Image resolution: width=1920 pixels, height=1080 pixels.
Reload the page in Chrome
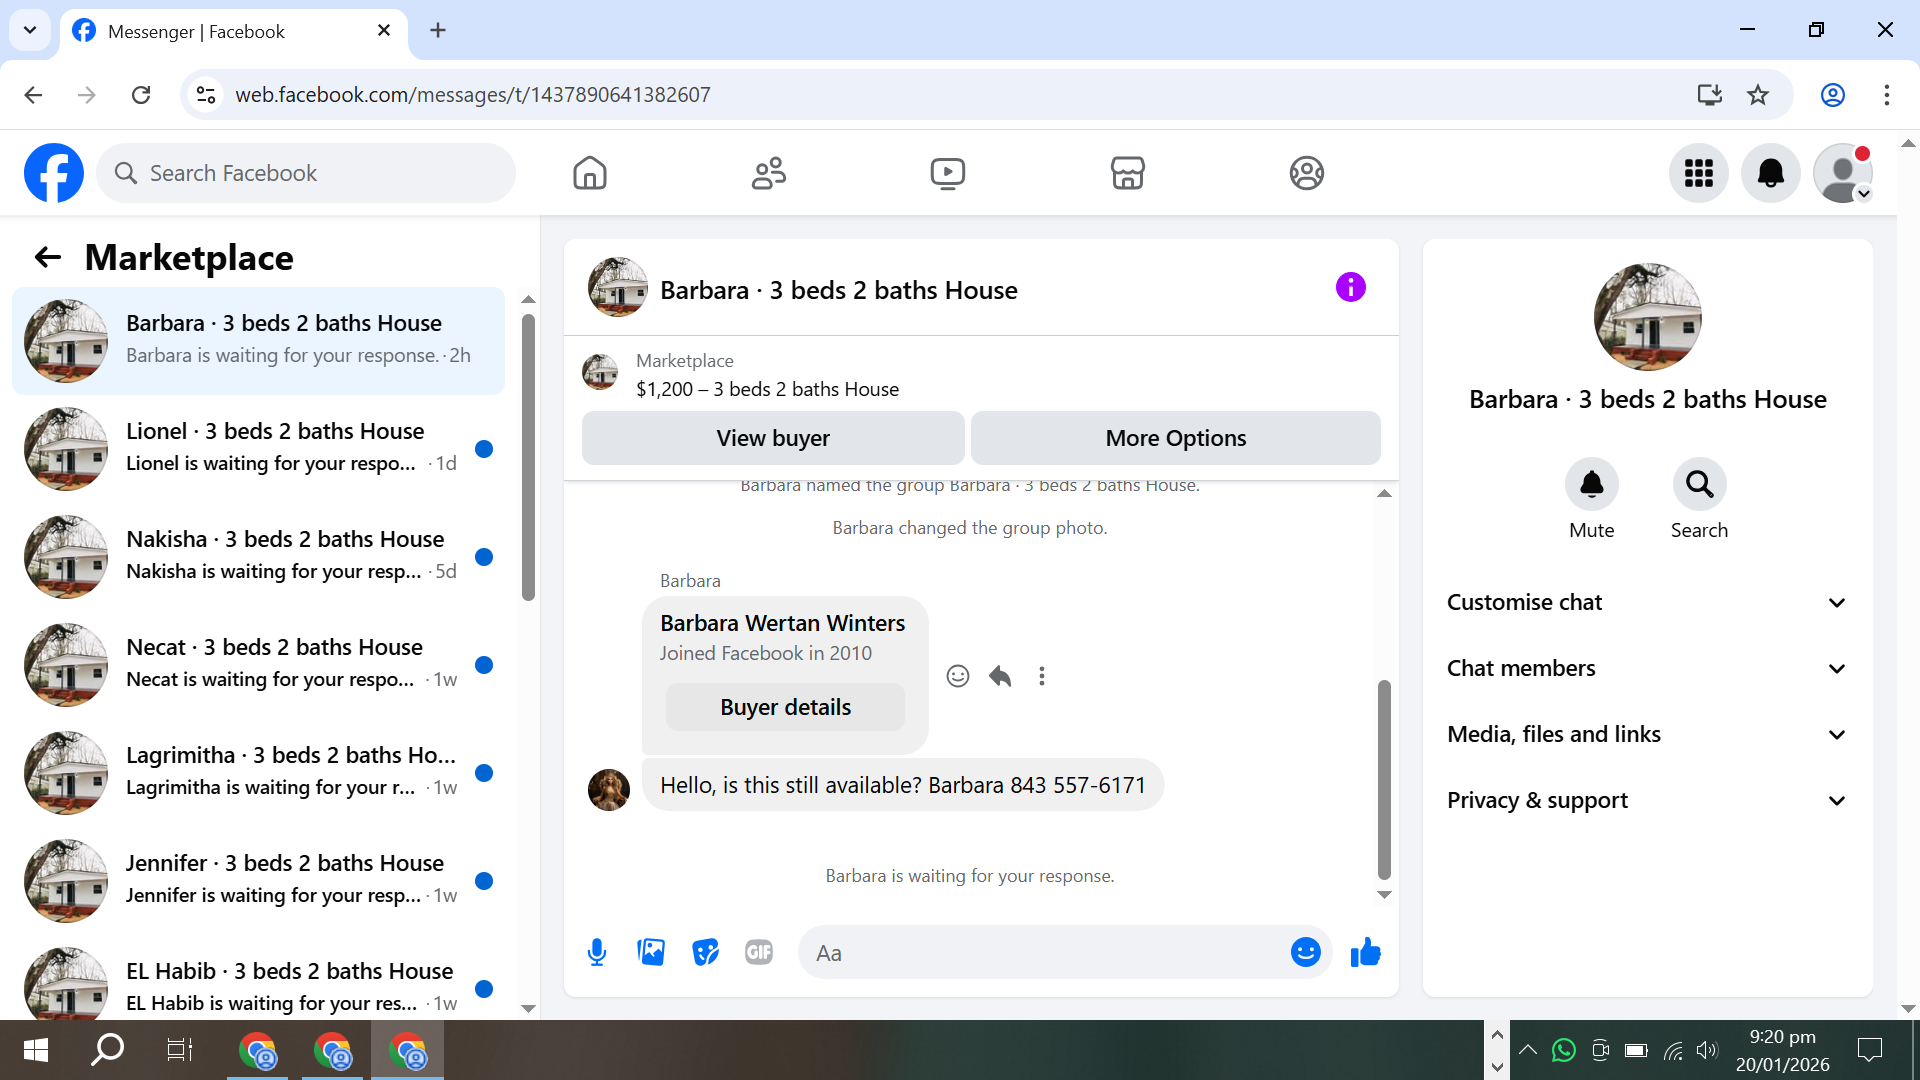click(141, 95)
